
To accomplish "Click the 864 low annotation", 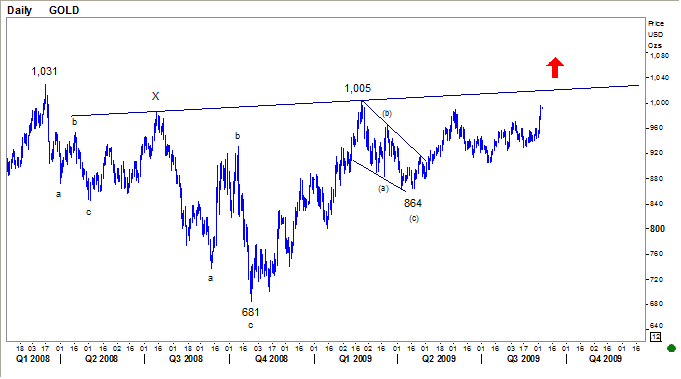I will point(413,203).
